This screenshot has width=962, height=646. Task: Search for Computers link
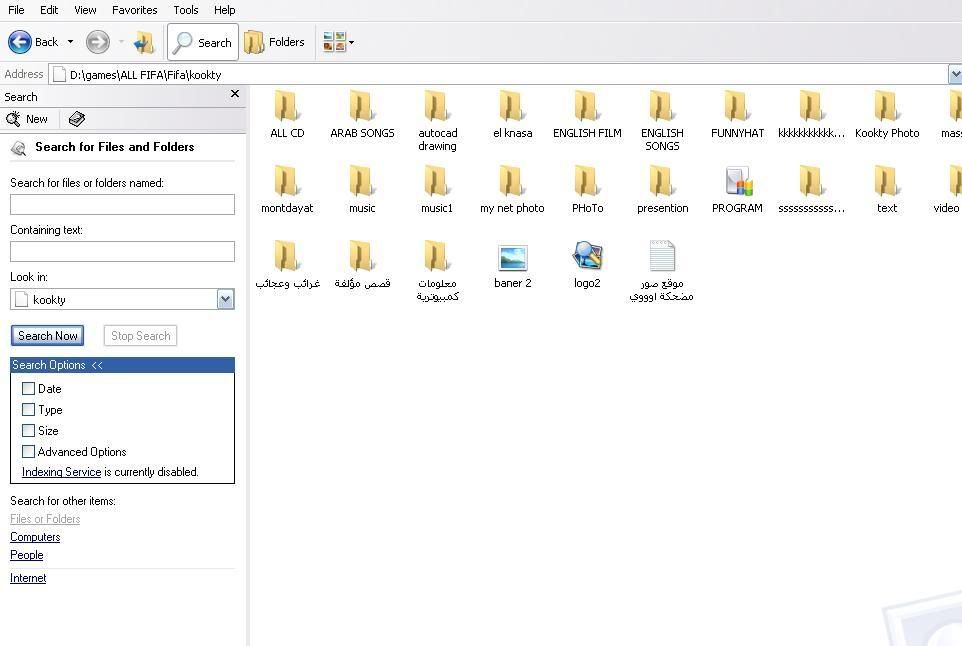[x=35, y=537]
